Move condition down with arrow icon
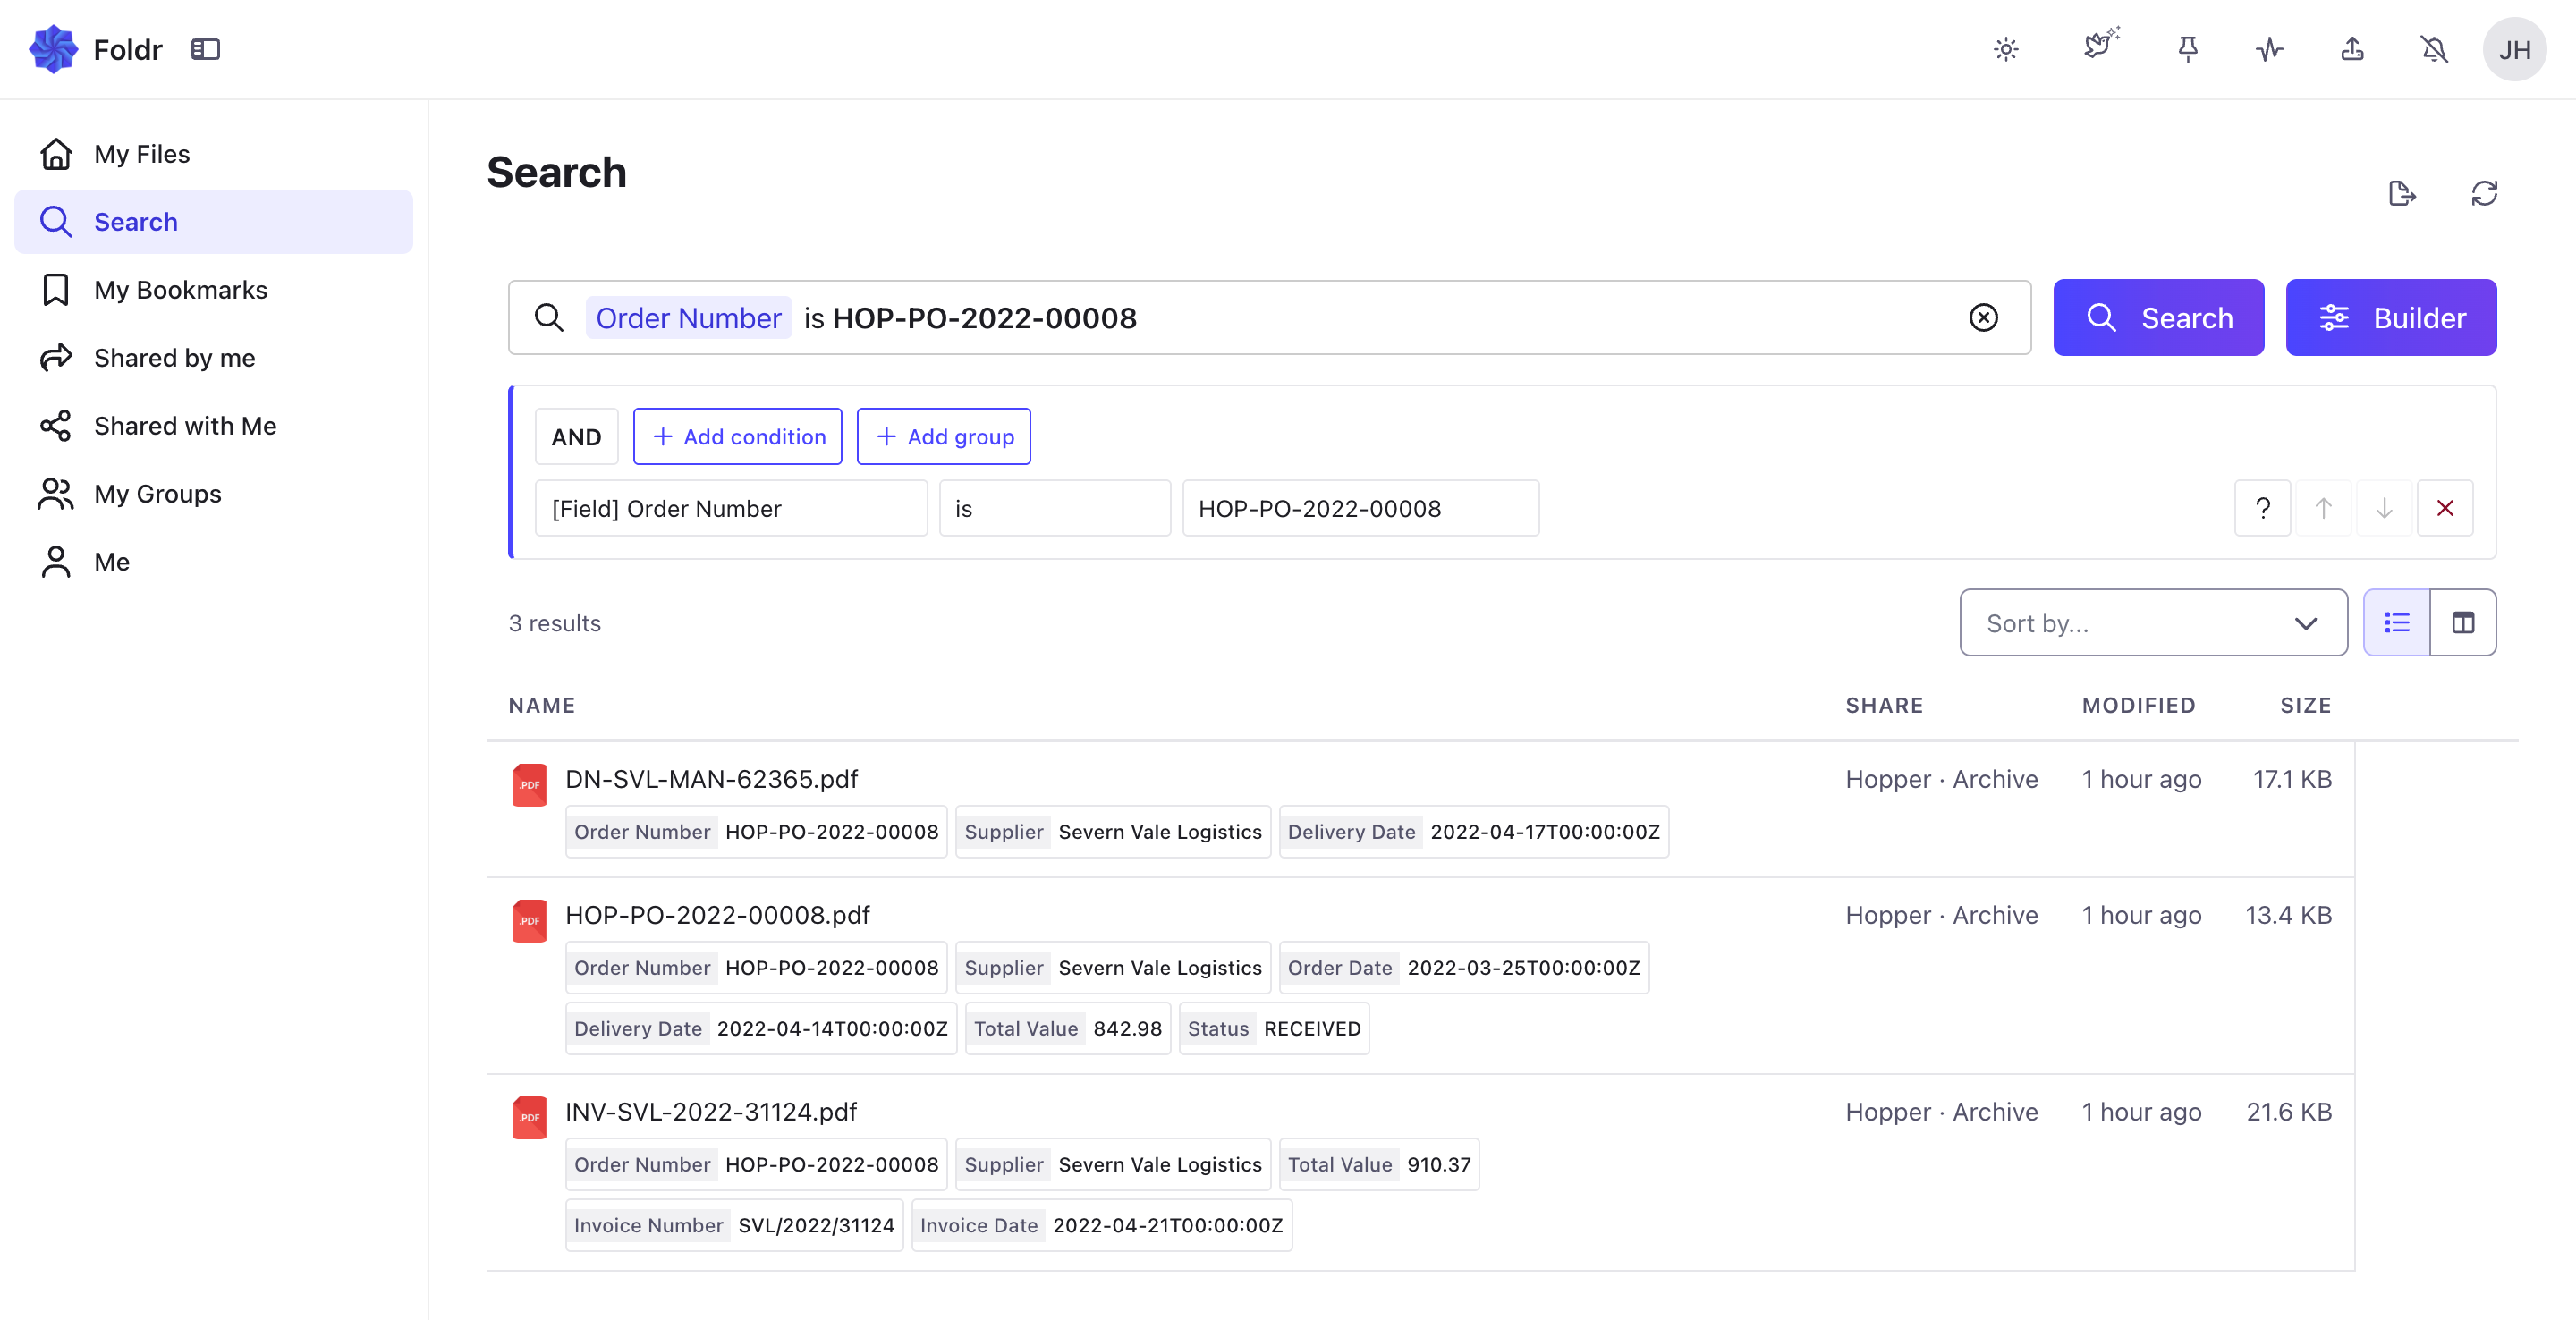2576x1320 pixels. tap(2384, 508)
